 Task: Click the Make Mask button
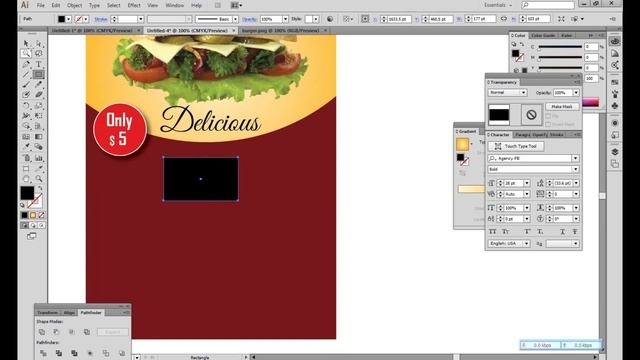[562, 107]
